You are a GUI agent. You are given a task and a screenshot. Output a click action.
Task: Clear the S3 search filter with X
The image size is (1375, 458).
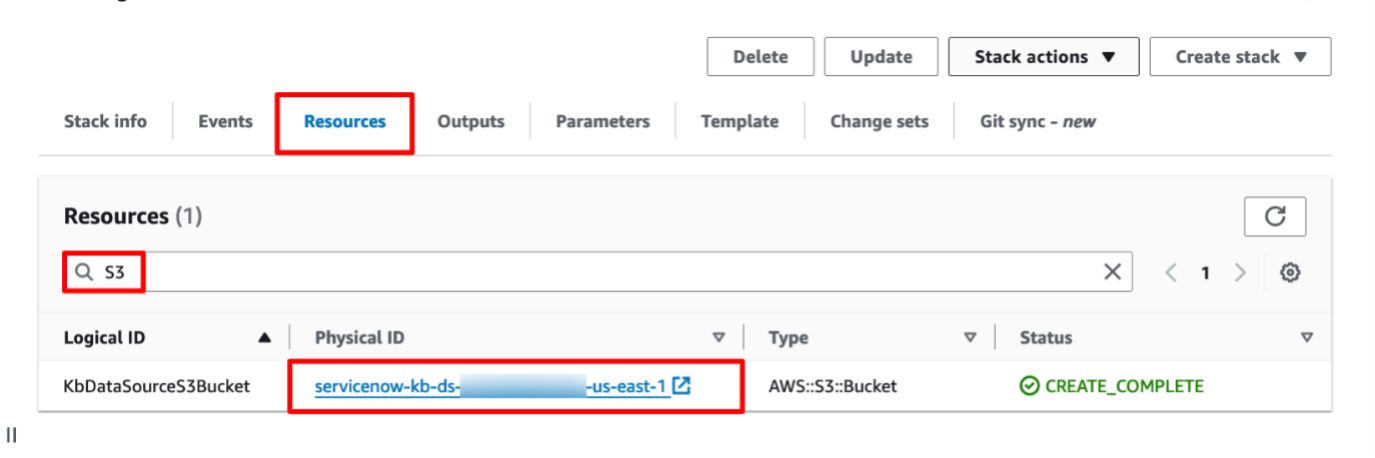[1112, 272]
